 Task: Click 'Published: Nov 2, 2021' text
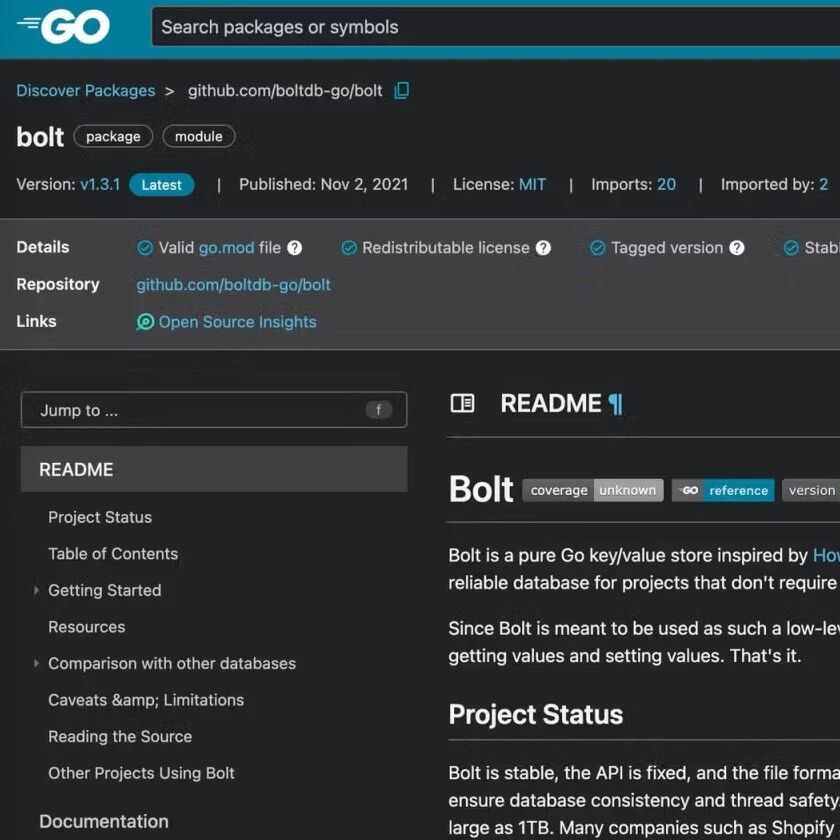click(323, 184)
